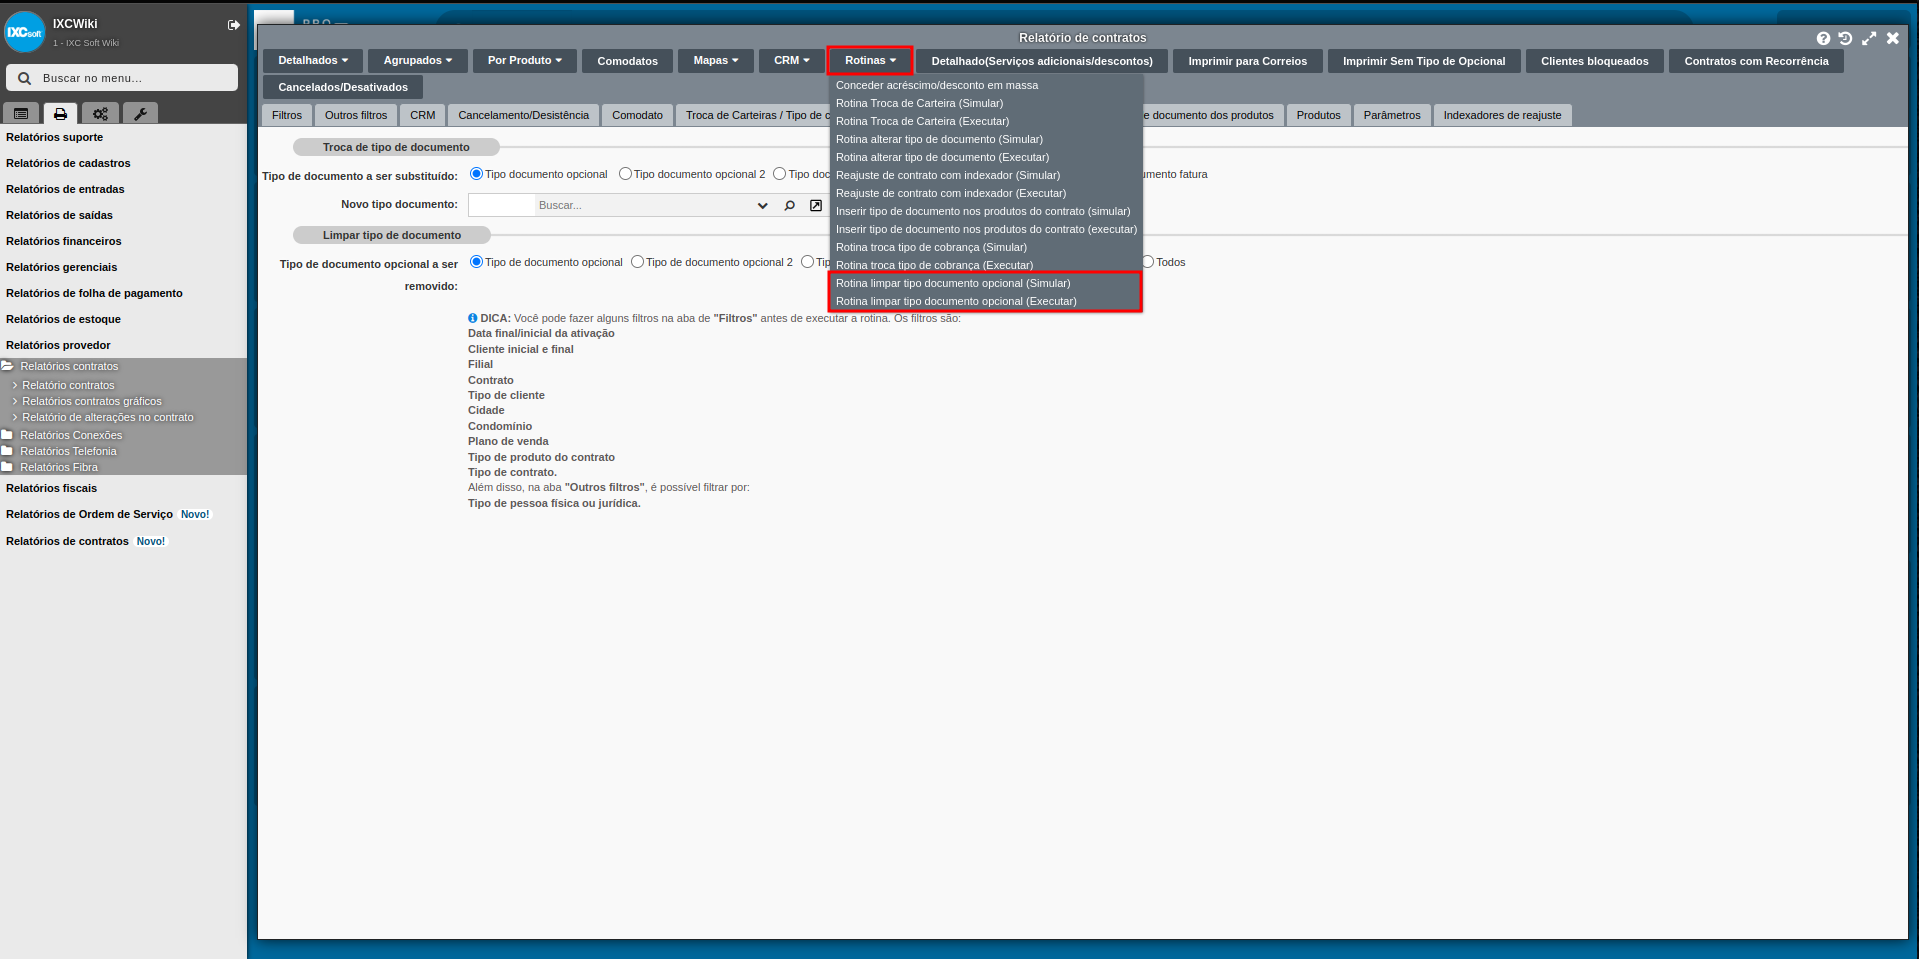Image resolution: width=1919 pixels, height=959 pixels.
Task: Choose Rotina alterar tipo de documento (Executar)
Action: pyautogui.click(x=942, y=157)
